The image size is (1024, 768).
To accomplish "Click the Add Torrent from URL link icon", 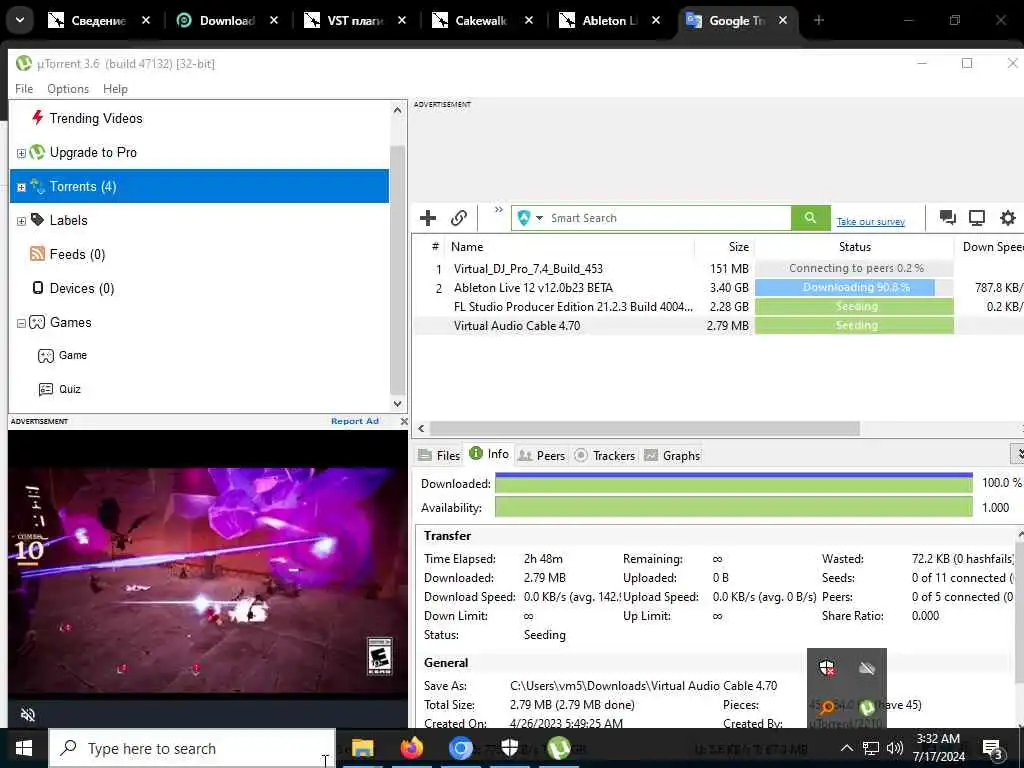I will 459,218.
